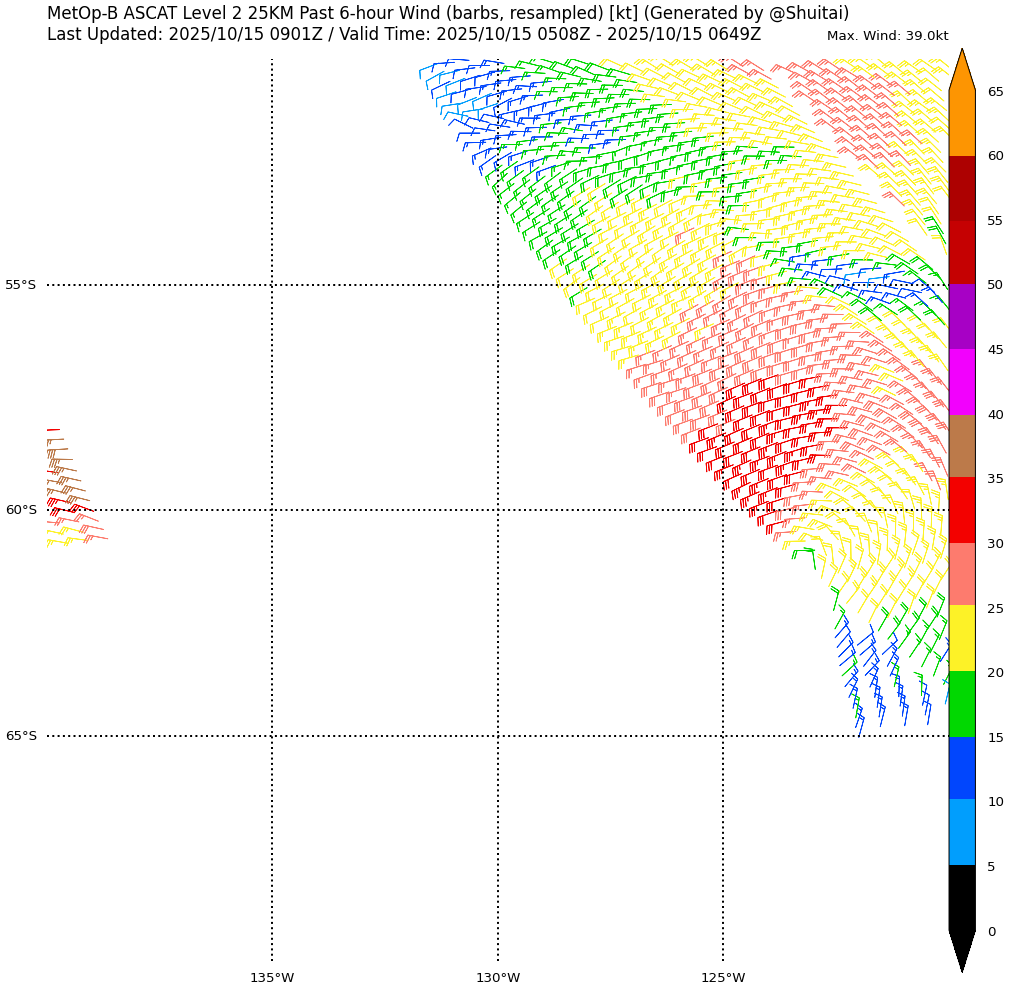Select the 65°S latitude label
Screen dimensions: 1009x989
21,736
